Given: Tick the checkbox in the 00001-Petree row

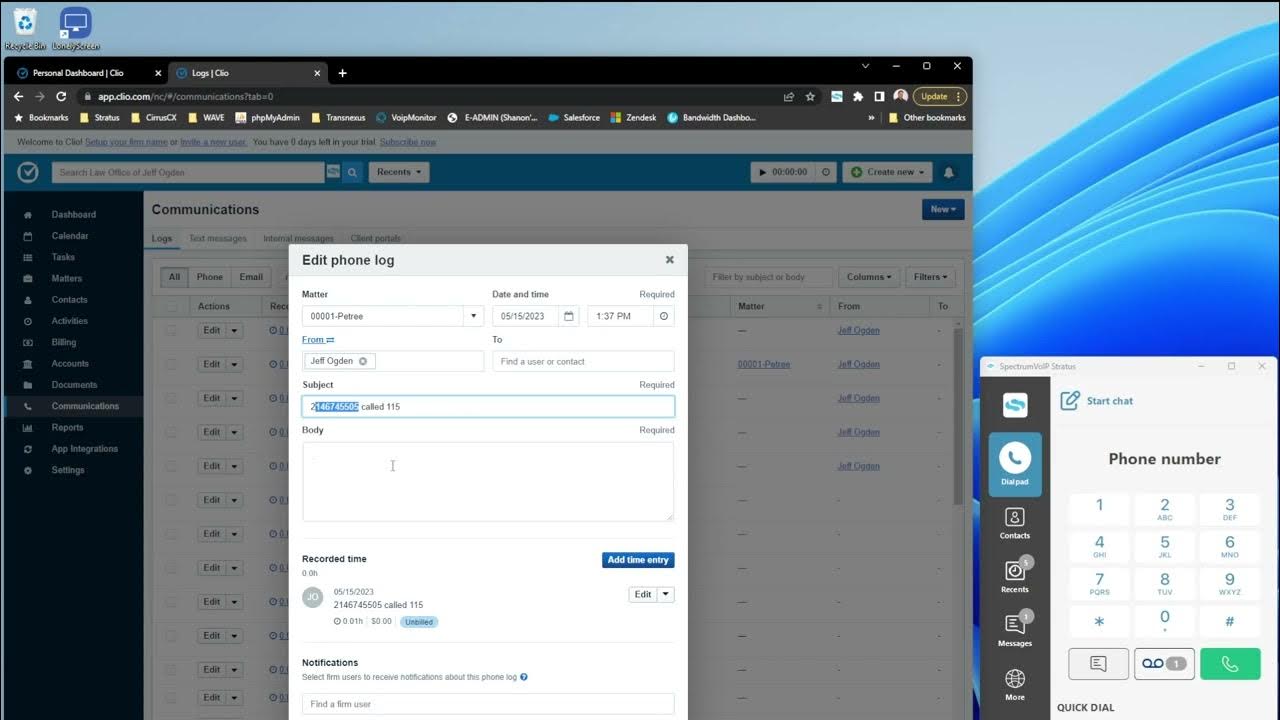Looking at the screenshot, I should tap(172, 364).
